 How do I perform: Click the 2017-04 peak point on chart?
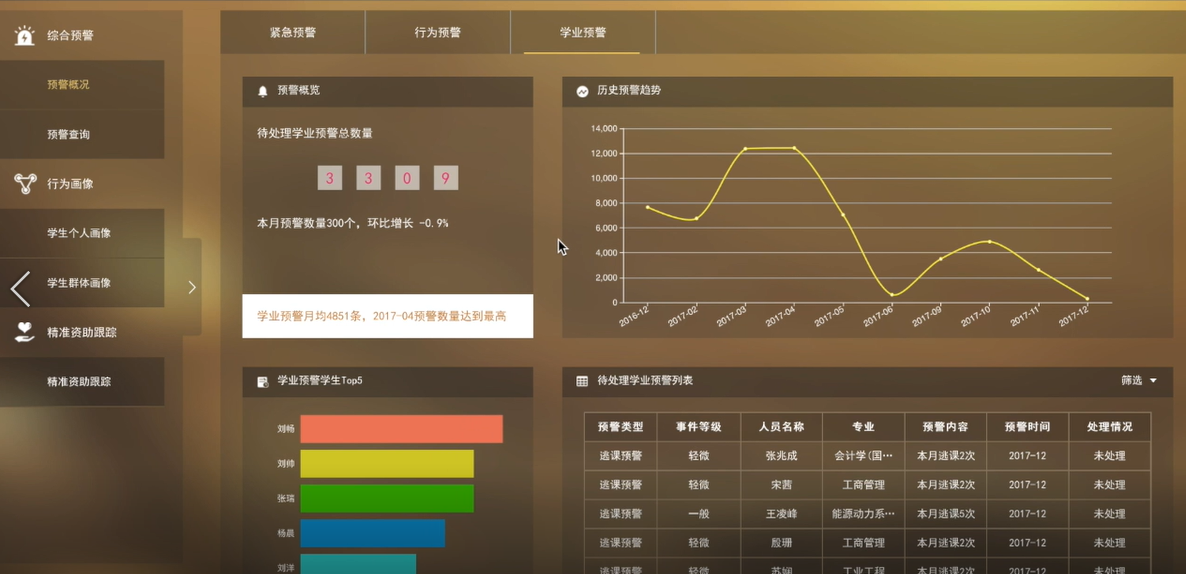tap(795, 148)
